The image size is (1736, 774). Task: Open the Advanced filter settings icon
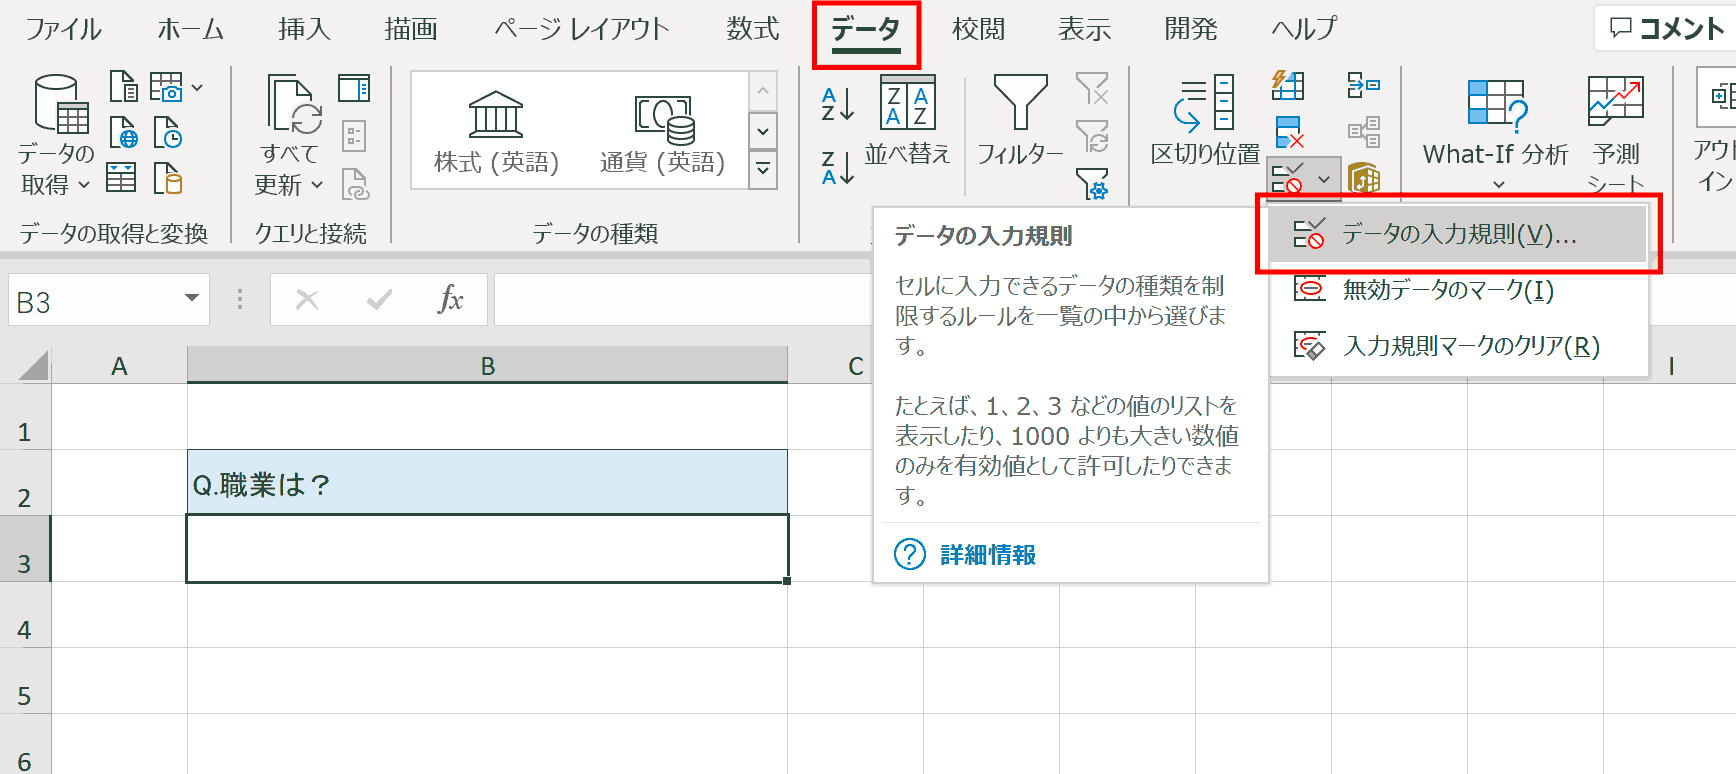(x=1092, y=183)
